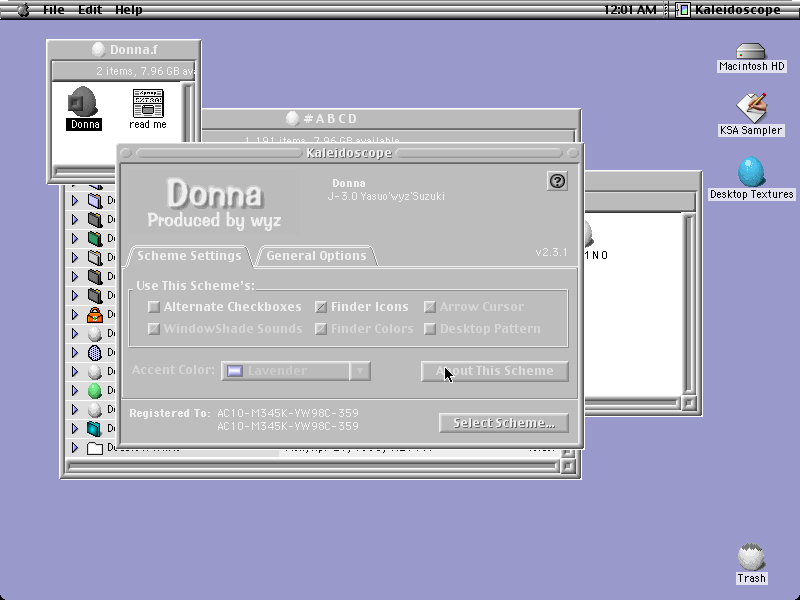Click the Select Scheme... button

tap(504, 423)
